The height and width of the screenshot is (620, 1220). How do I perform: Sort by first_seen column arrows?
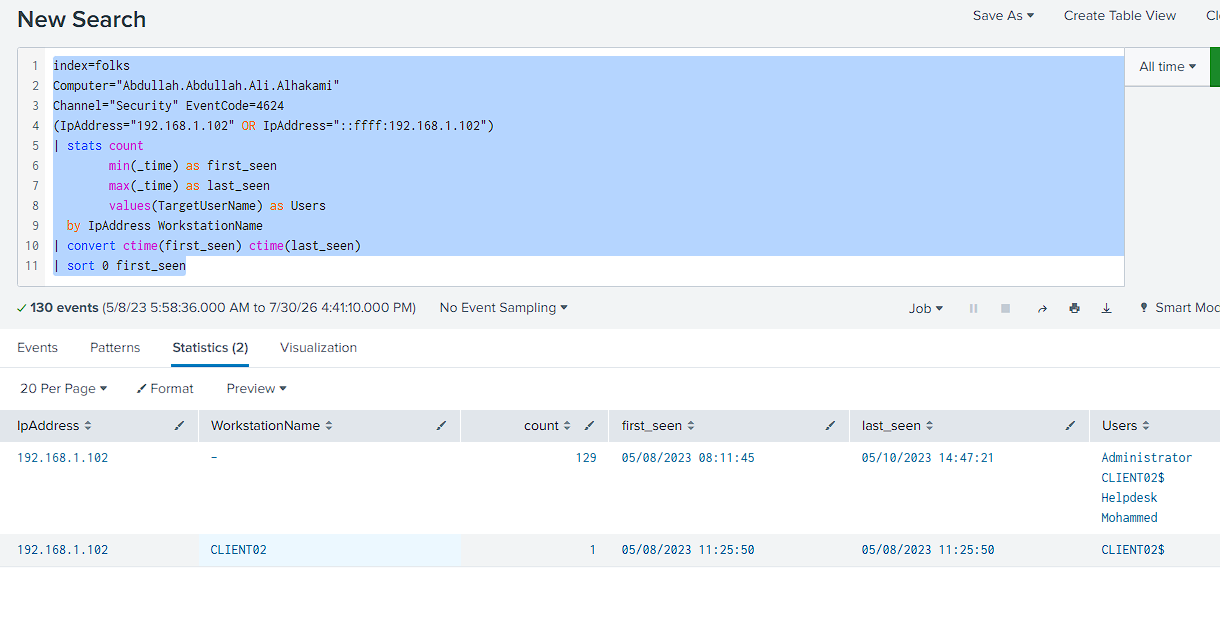691,426
